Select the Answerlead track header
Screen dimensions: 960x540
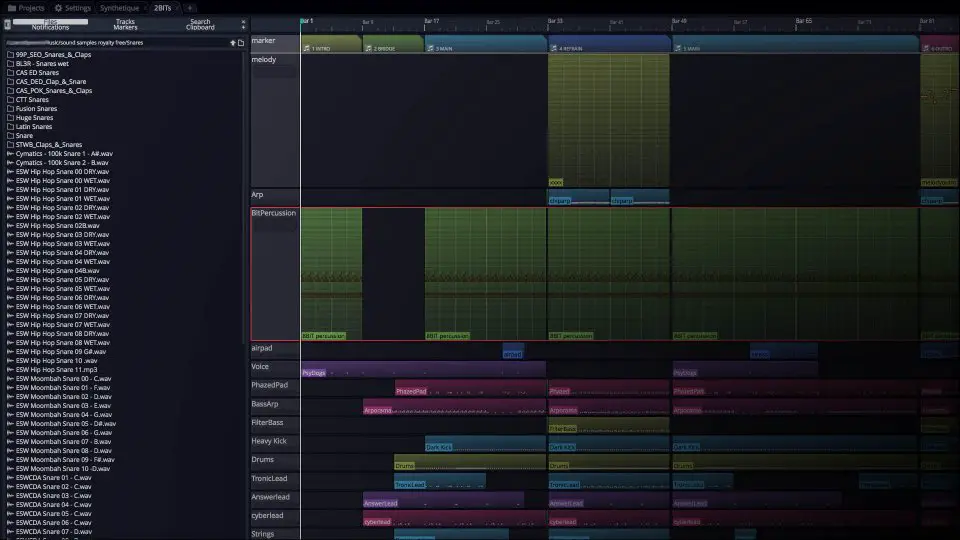(x=274, y=498)
